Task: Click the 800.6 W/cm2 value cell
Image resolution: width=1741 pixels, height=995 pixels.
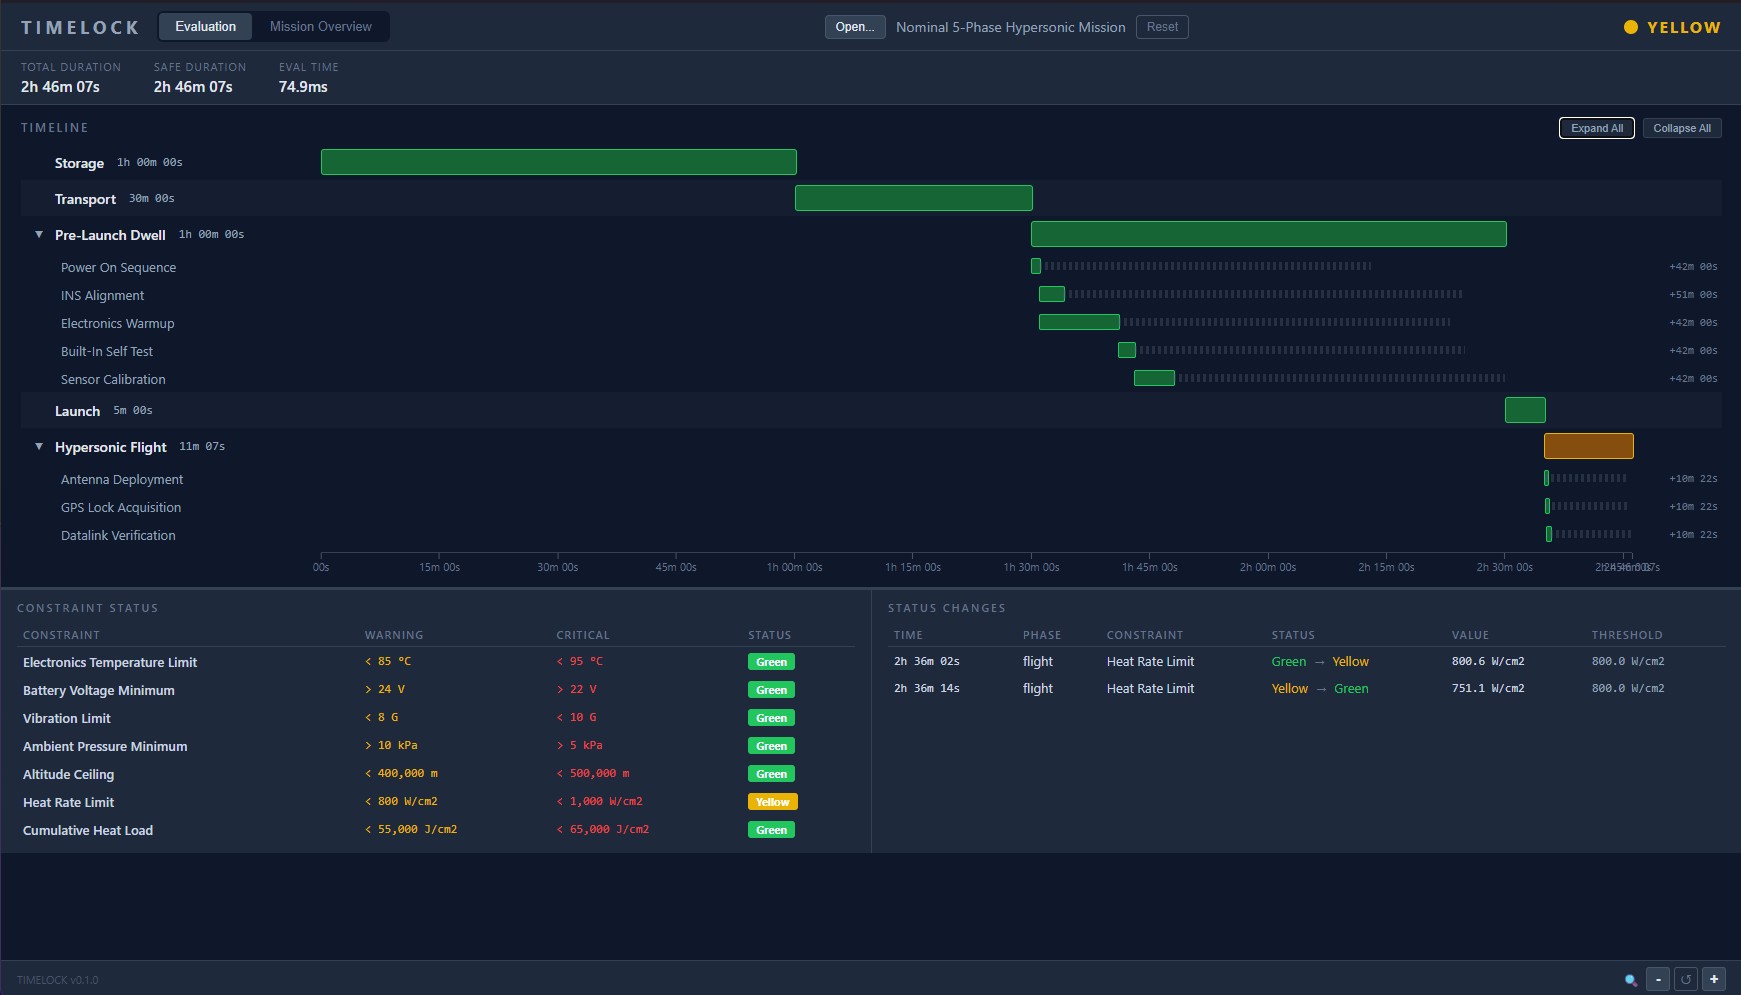Action: 1488,661
